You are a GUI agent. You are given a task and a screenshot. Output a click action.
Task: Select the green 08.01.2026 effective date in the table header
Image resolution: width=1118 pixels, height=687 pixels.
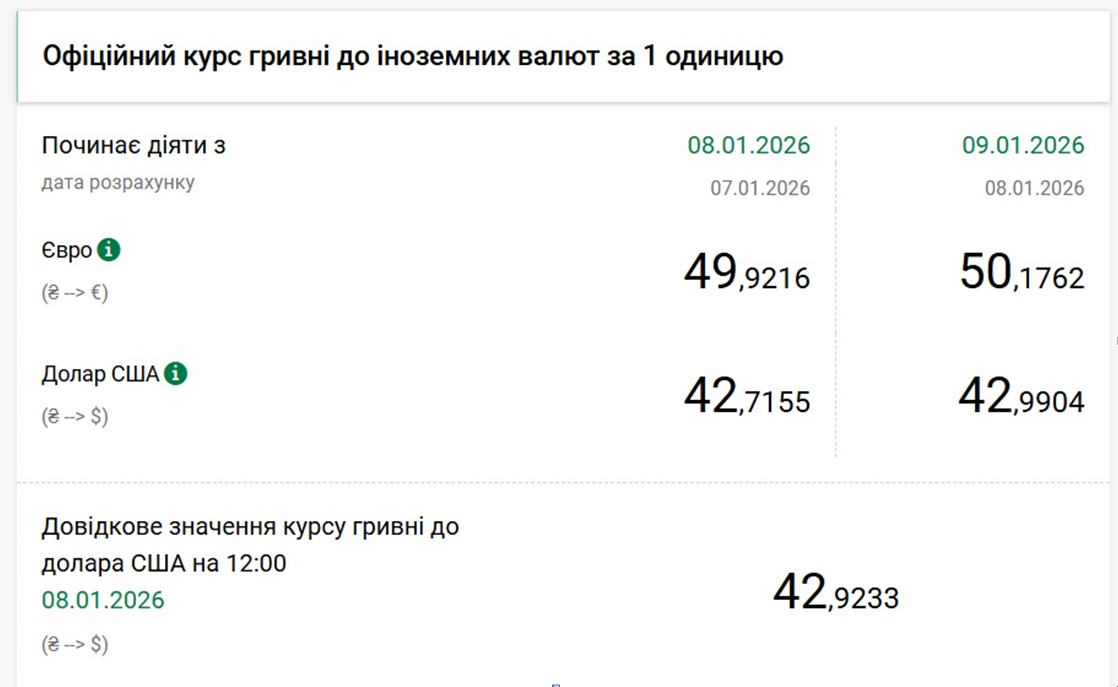tap(748, 145)
